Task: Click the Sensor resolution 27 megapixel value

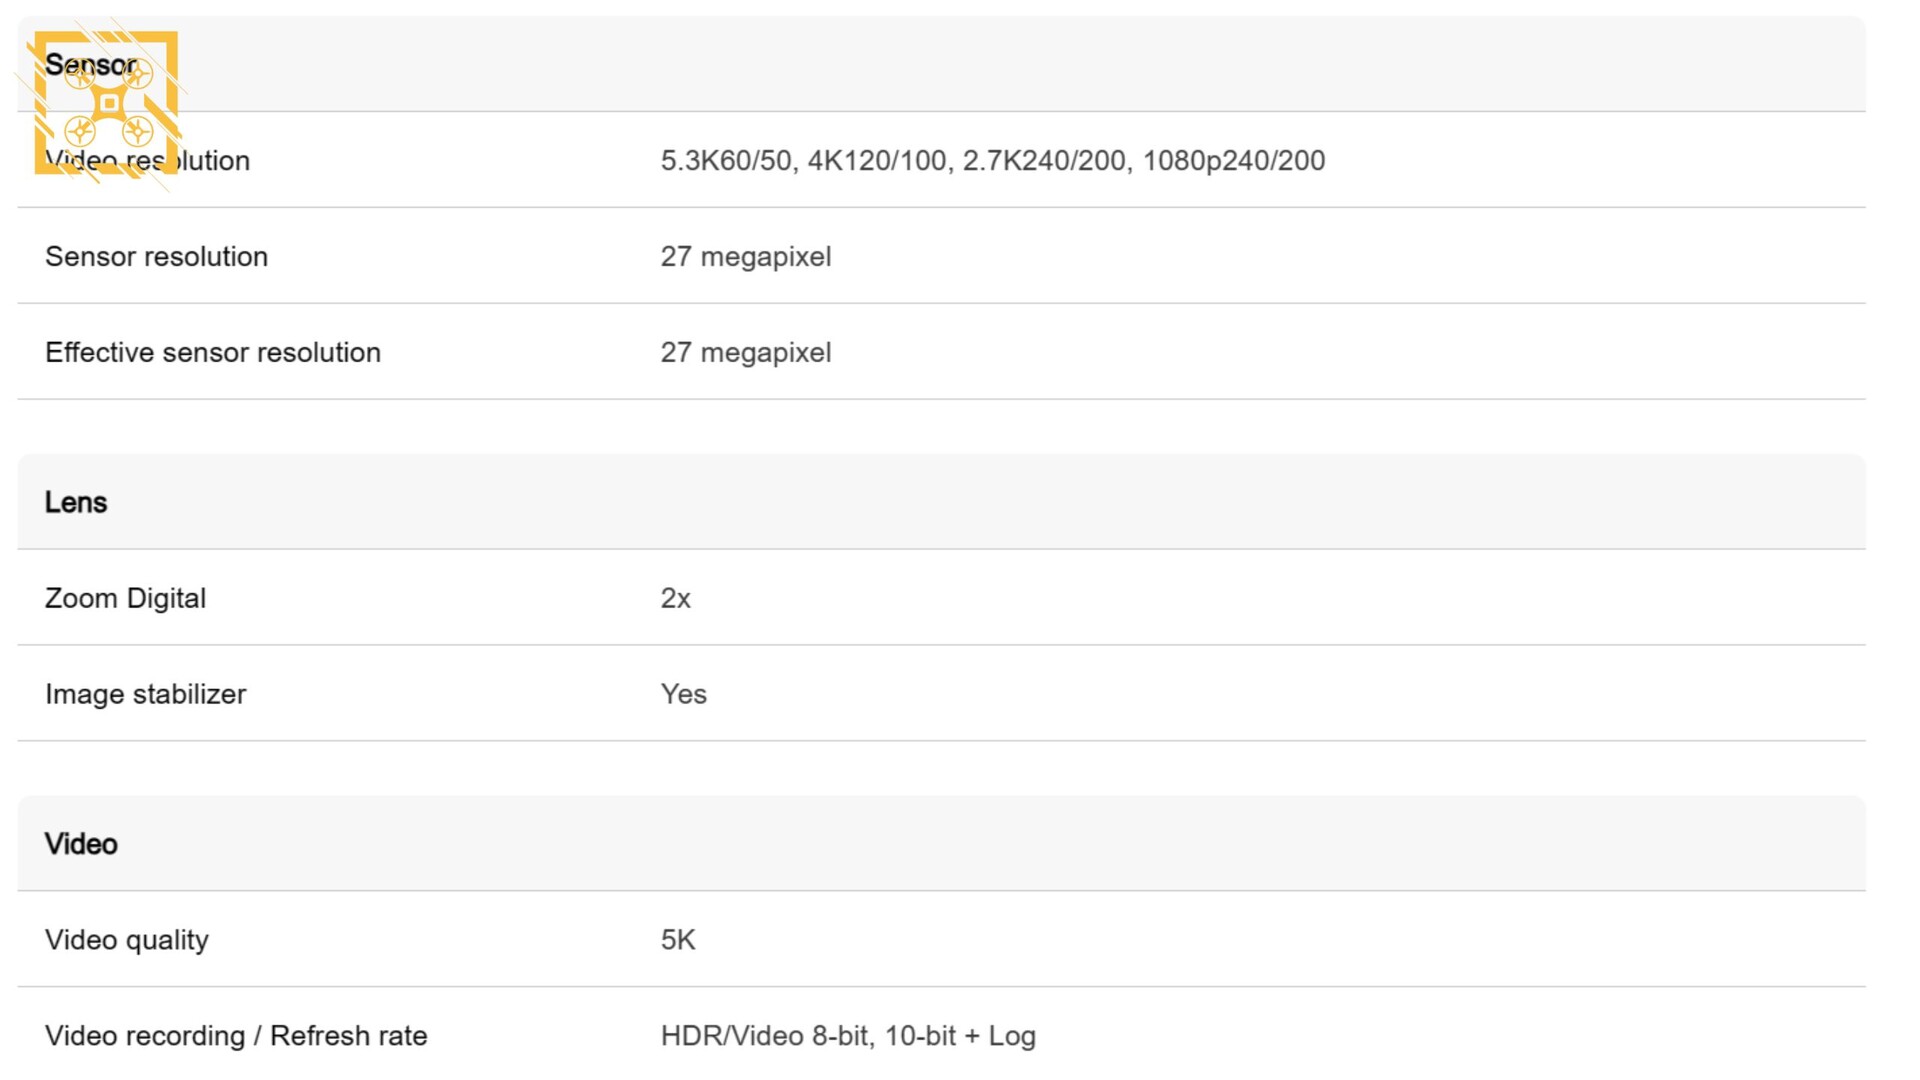Action: [745, 257]
